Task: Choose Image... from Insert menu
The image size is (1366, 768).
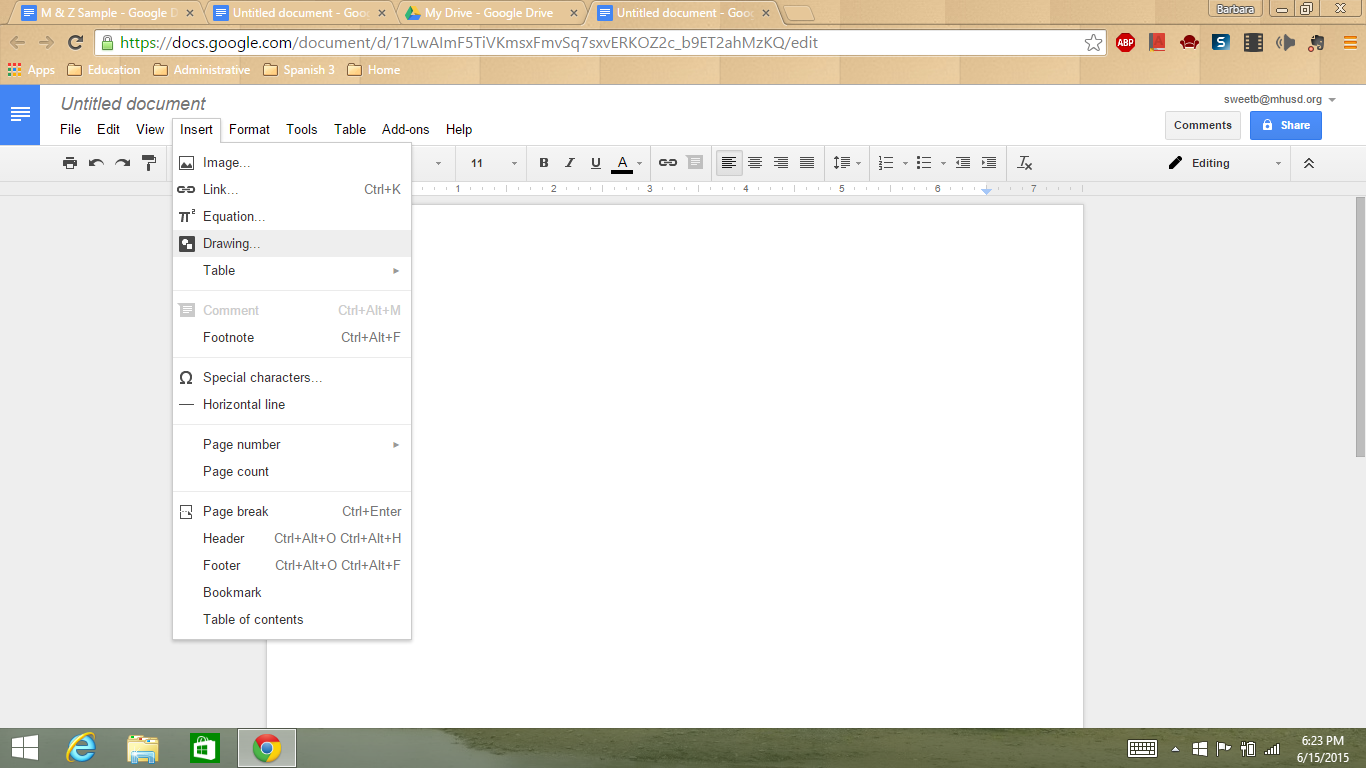Action: tap(292, 162)
